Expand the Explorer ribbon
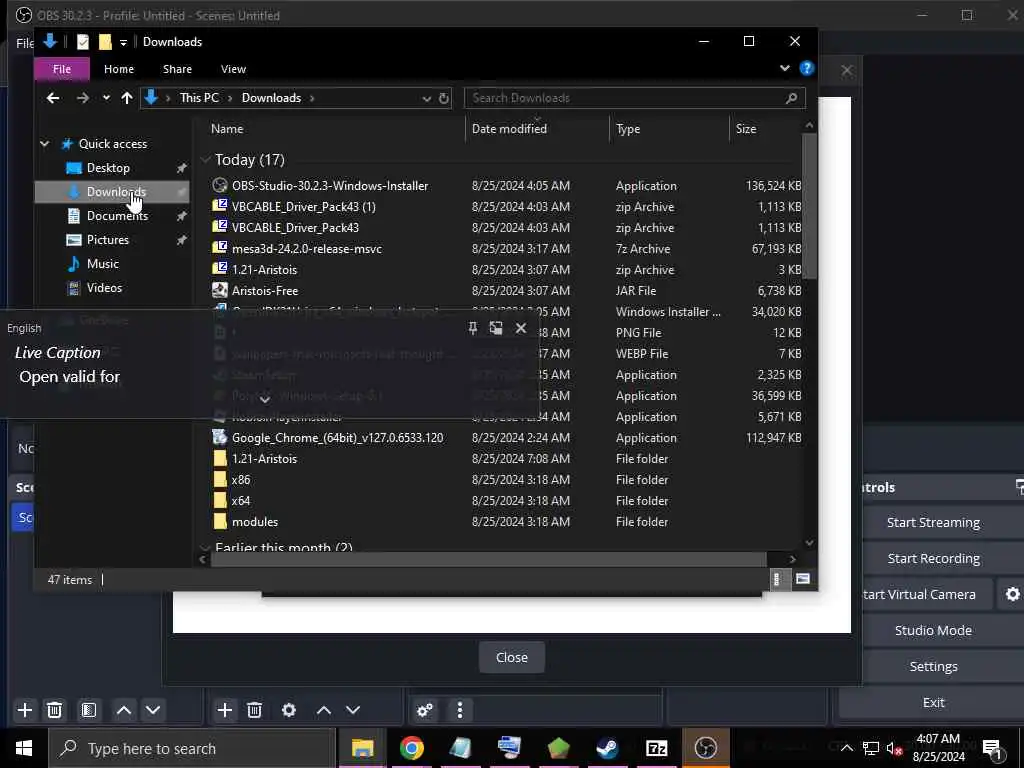 [785, 68]
